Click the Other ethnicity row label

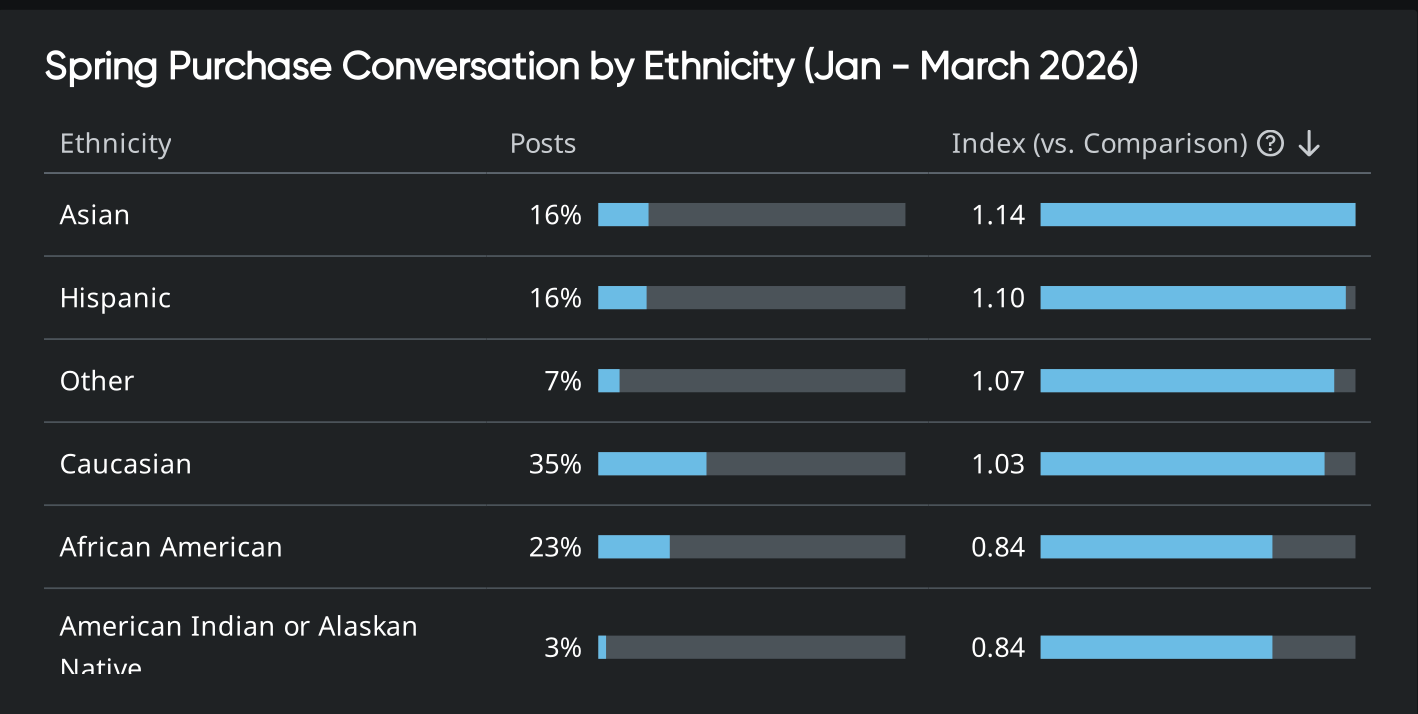click(96, 380)
